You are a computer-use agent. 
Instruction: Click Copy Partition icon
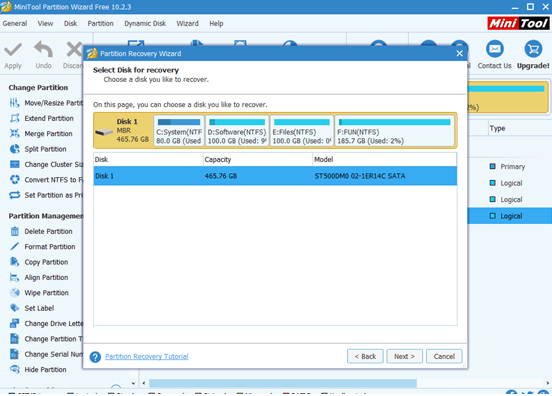[14, 262]
